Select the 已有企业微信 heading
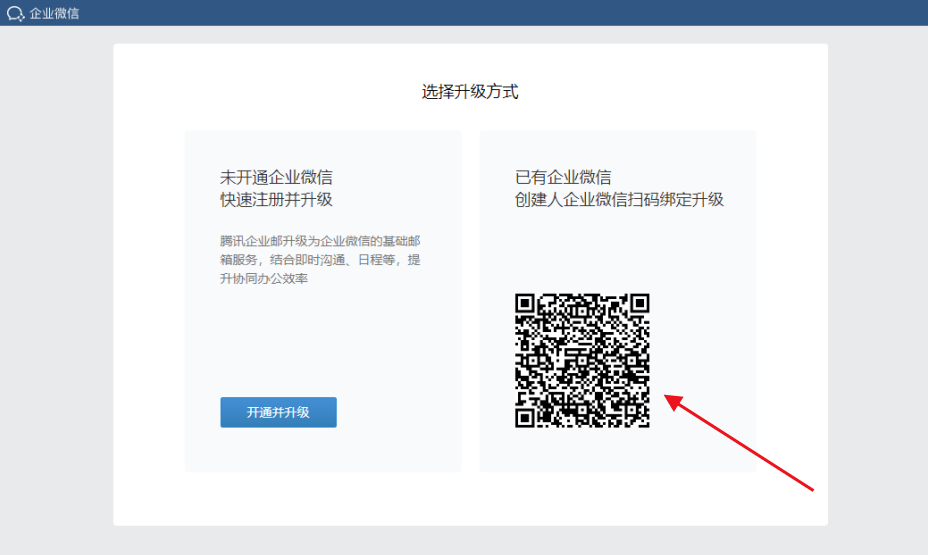This screenshot has height=555, width=928. [563, 177]
